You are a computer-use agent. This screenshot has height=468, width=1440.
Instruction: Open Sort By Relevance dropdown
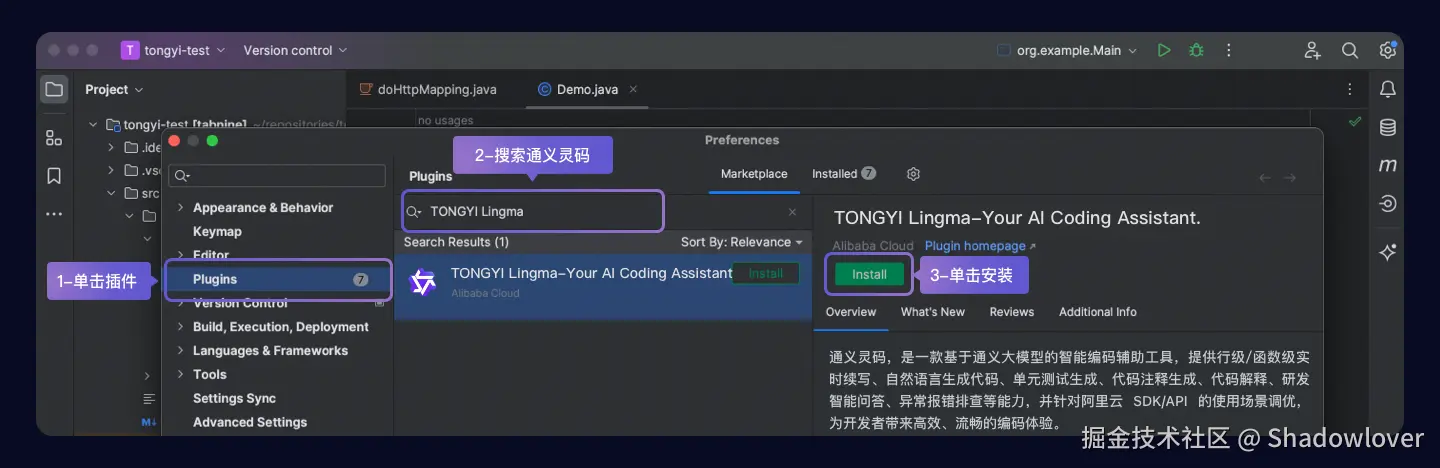[x=742, y=242]
